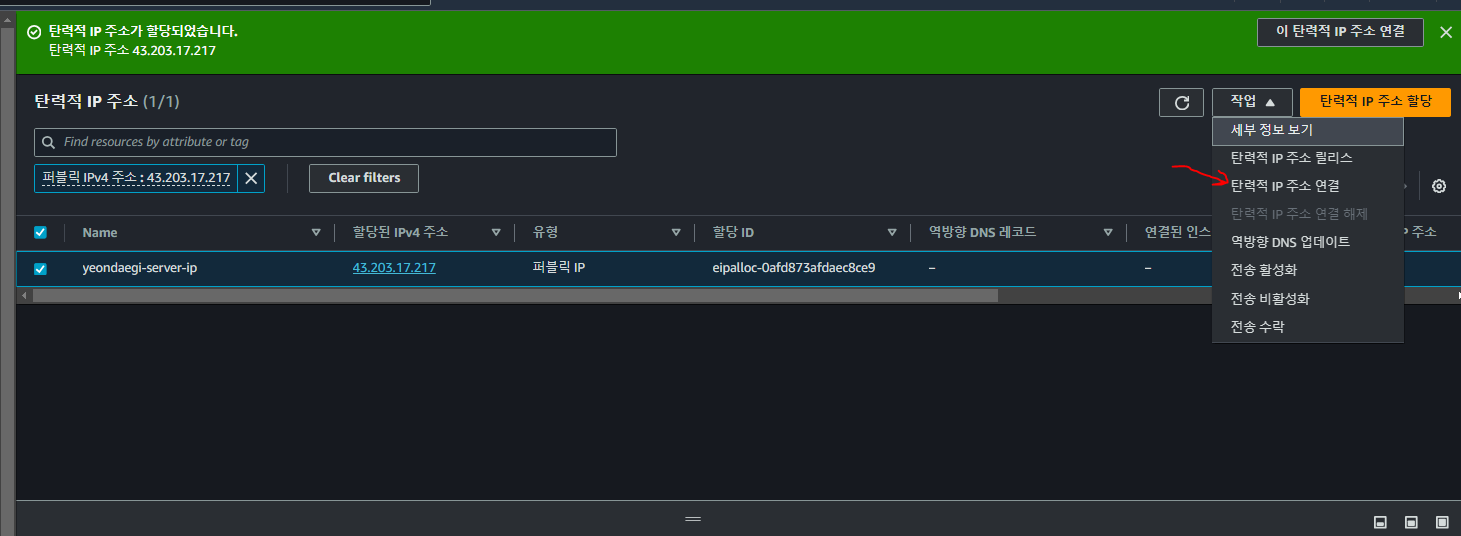Click the Clear filters button

364,178
